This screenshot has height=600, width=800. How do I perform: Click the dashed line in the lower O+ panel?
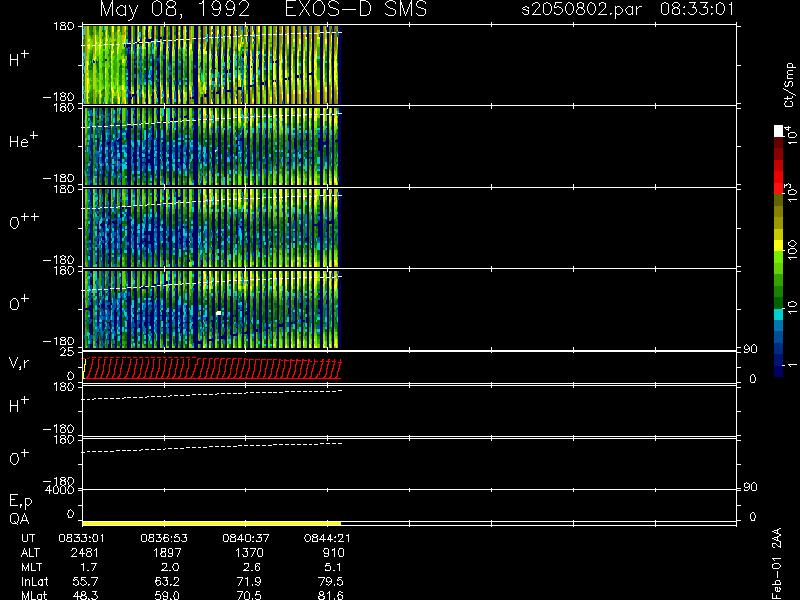[212, 447]
